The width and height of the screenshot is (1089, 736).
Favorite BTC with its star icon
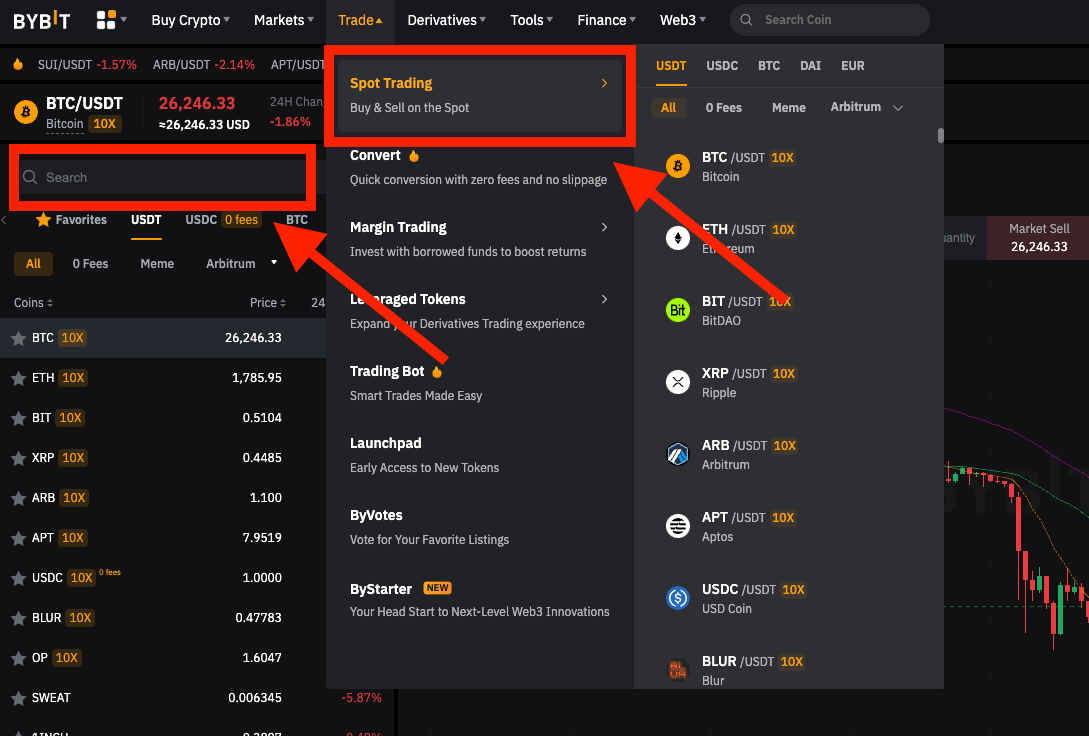tap(18, 338)
